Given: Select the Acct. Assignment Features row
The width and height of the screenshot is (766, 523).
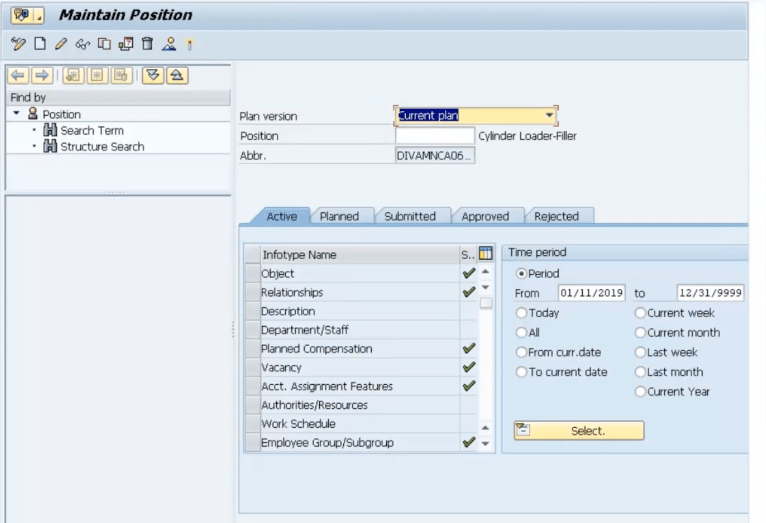Looking at the screenshot, I should (x=360, y=386).
